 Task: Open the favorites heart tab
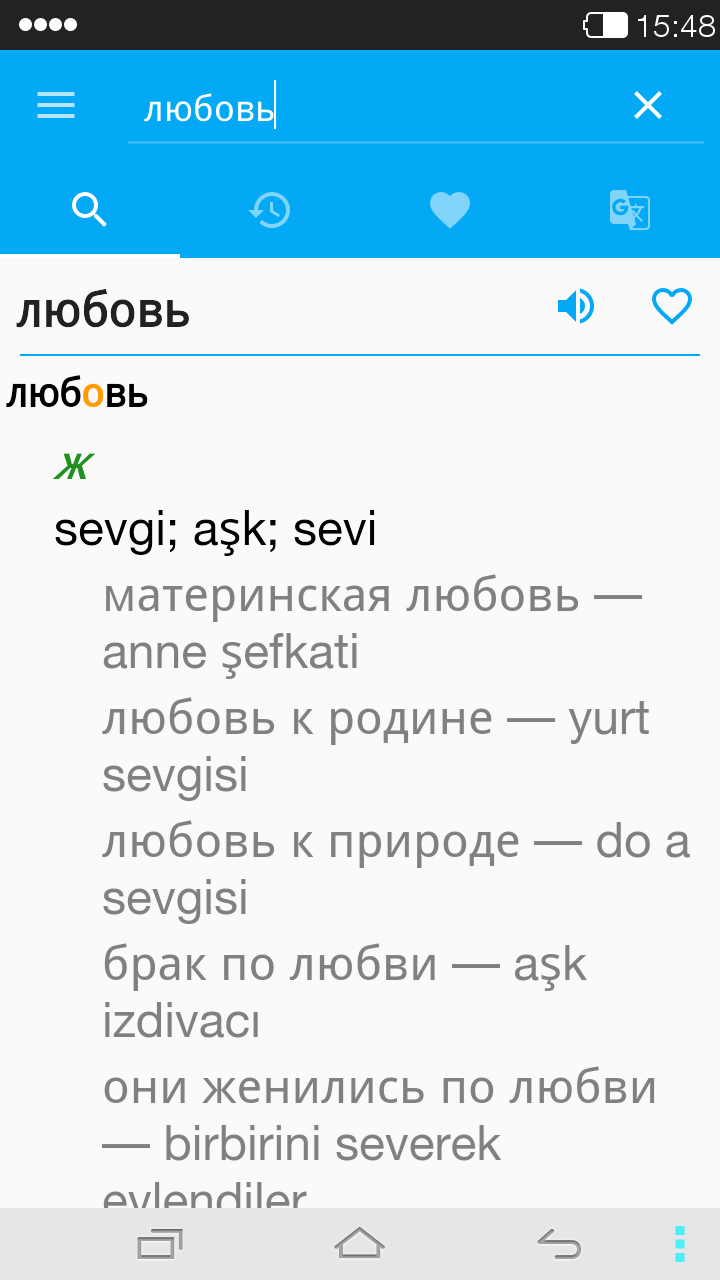click(450, 210)
